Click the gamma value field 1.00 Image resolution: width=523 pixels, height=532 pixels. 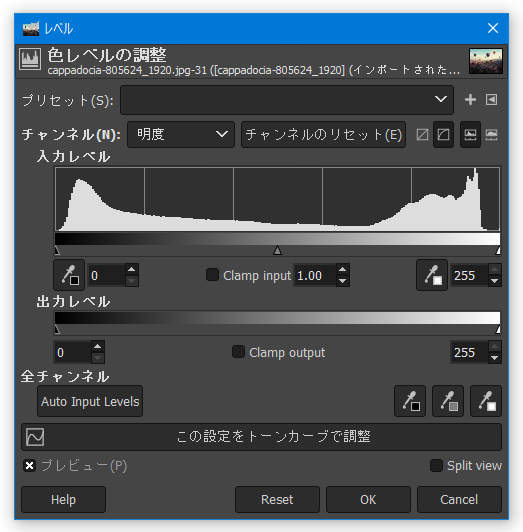(315, 276)
